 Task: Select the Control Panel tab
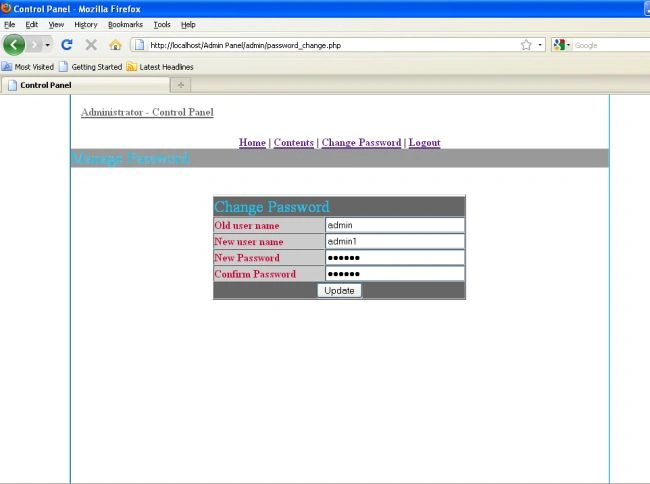pos(85,85)
